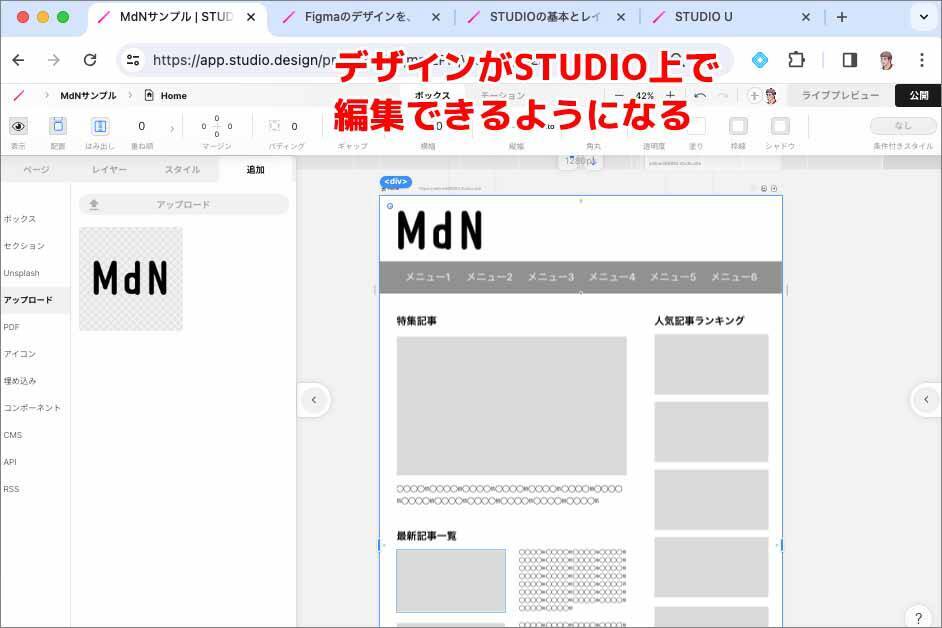Click the overflow (はみ出し) icon

point(100,126)
